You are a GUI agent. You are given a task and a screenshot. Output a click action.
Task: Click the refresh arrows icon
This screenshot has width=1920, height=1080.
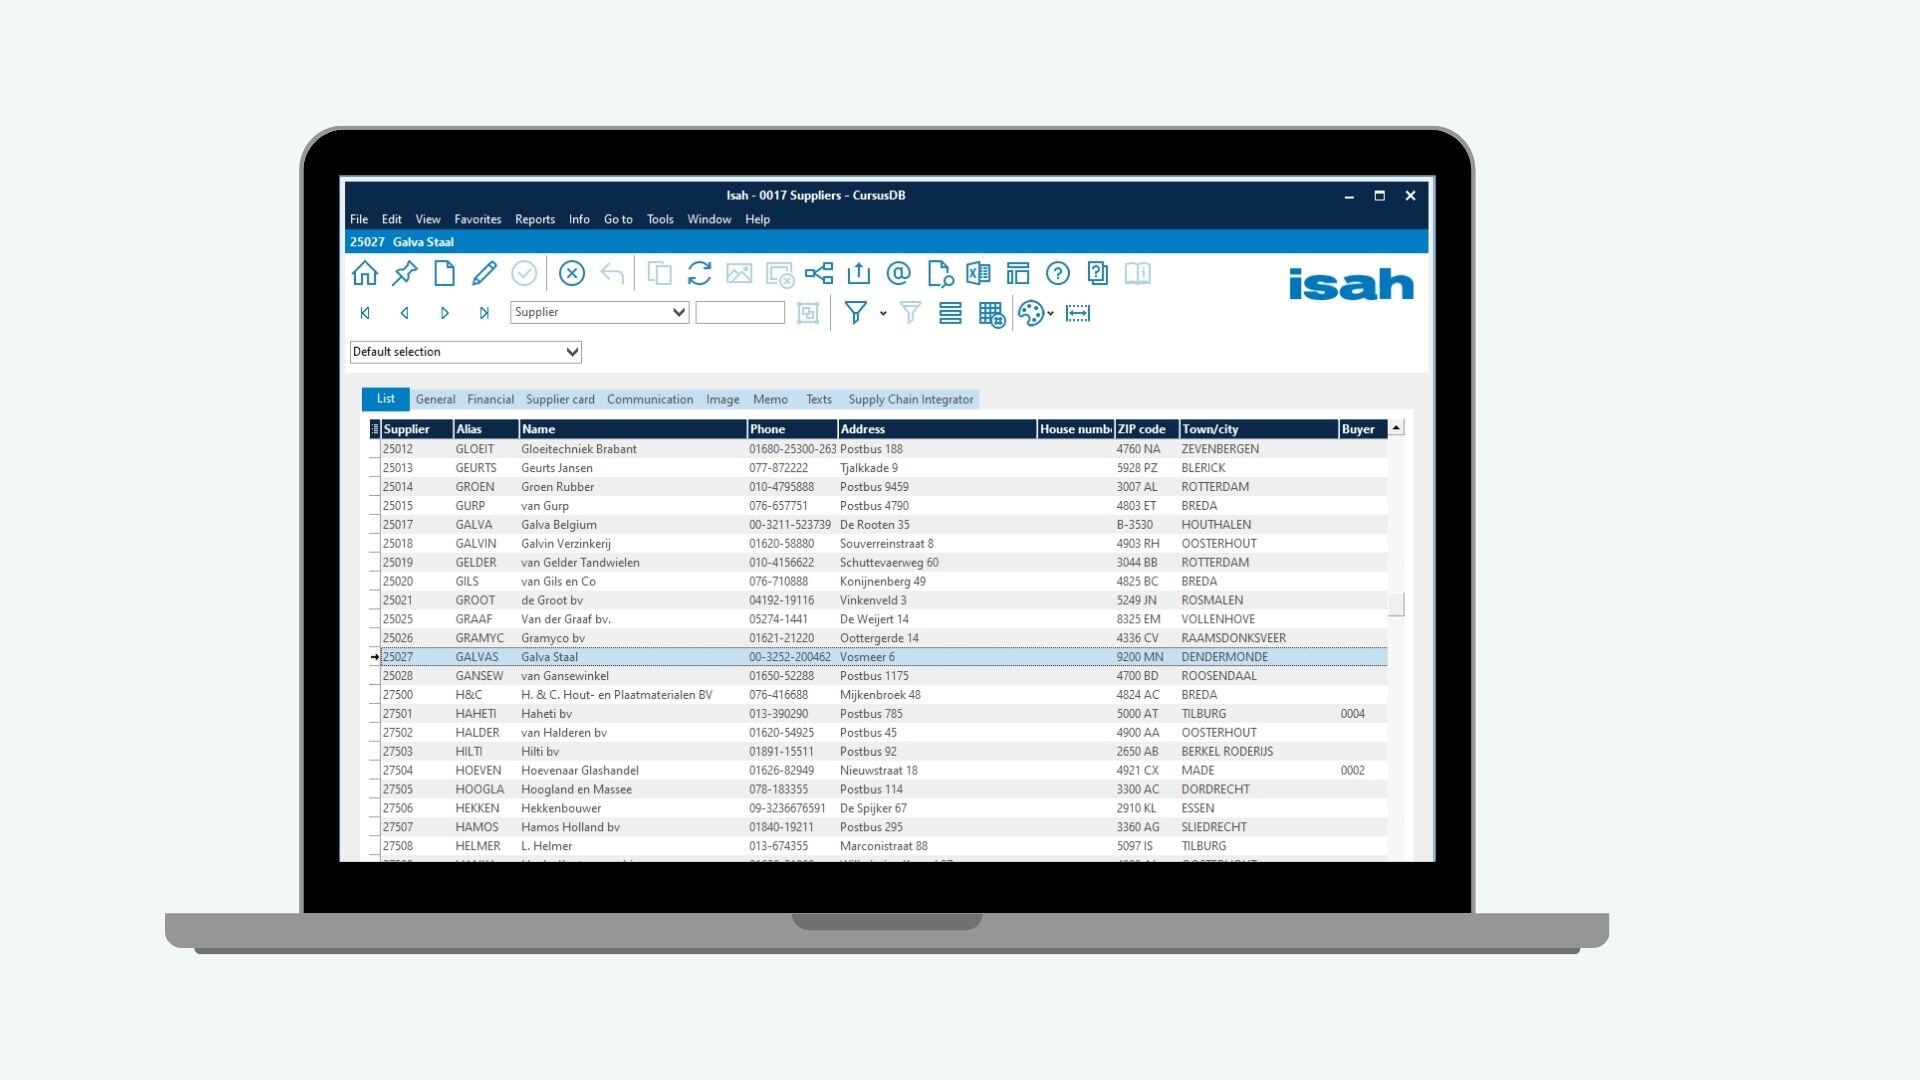click(699, 273)
